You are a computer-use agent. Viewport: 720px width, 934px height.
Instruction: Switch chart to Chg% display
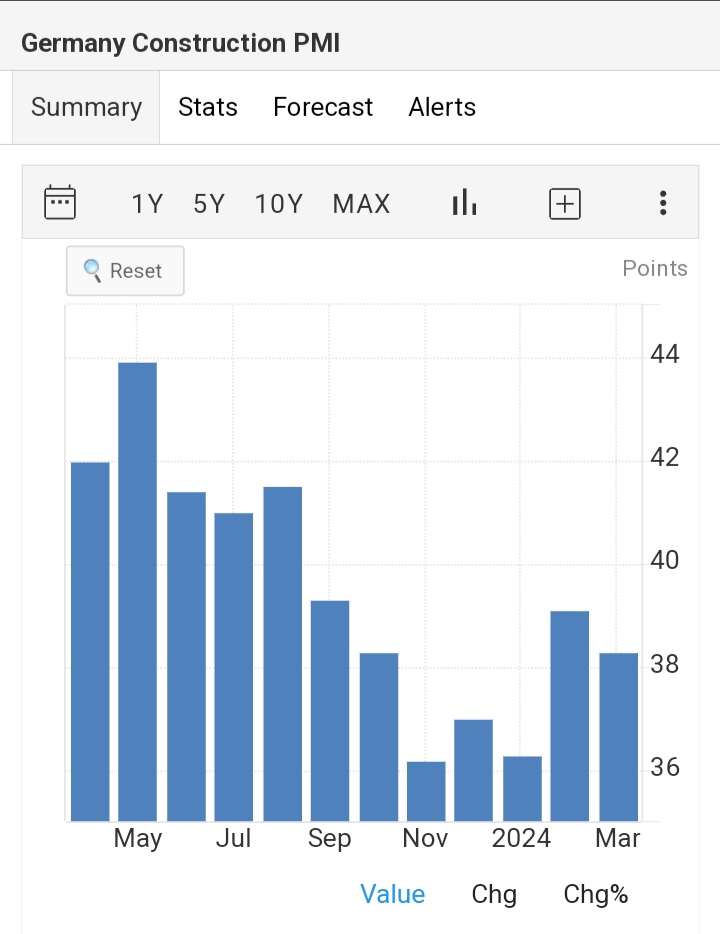(x=596, y=894)
